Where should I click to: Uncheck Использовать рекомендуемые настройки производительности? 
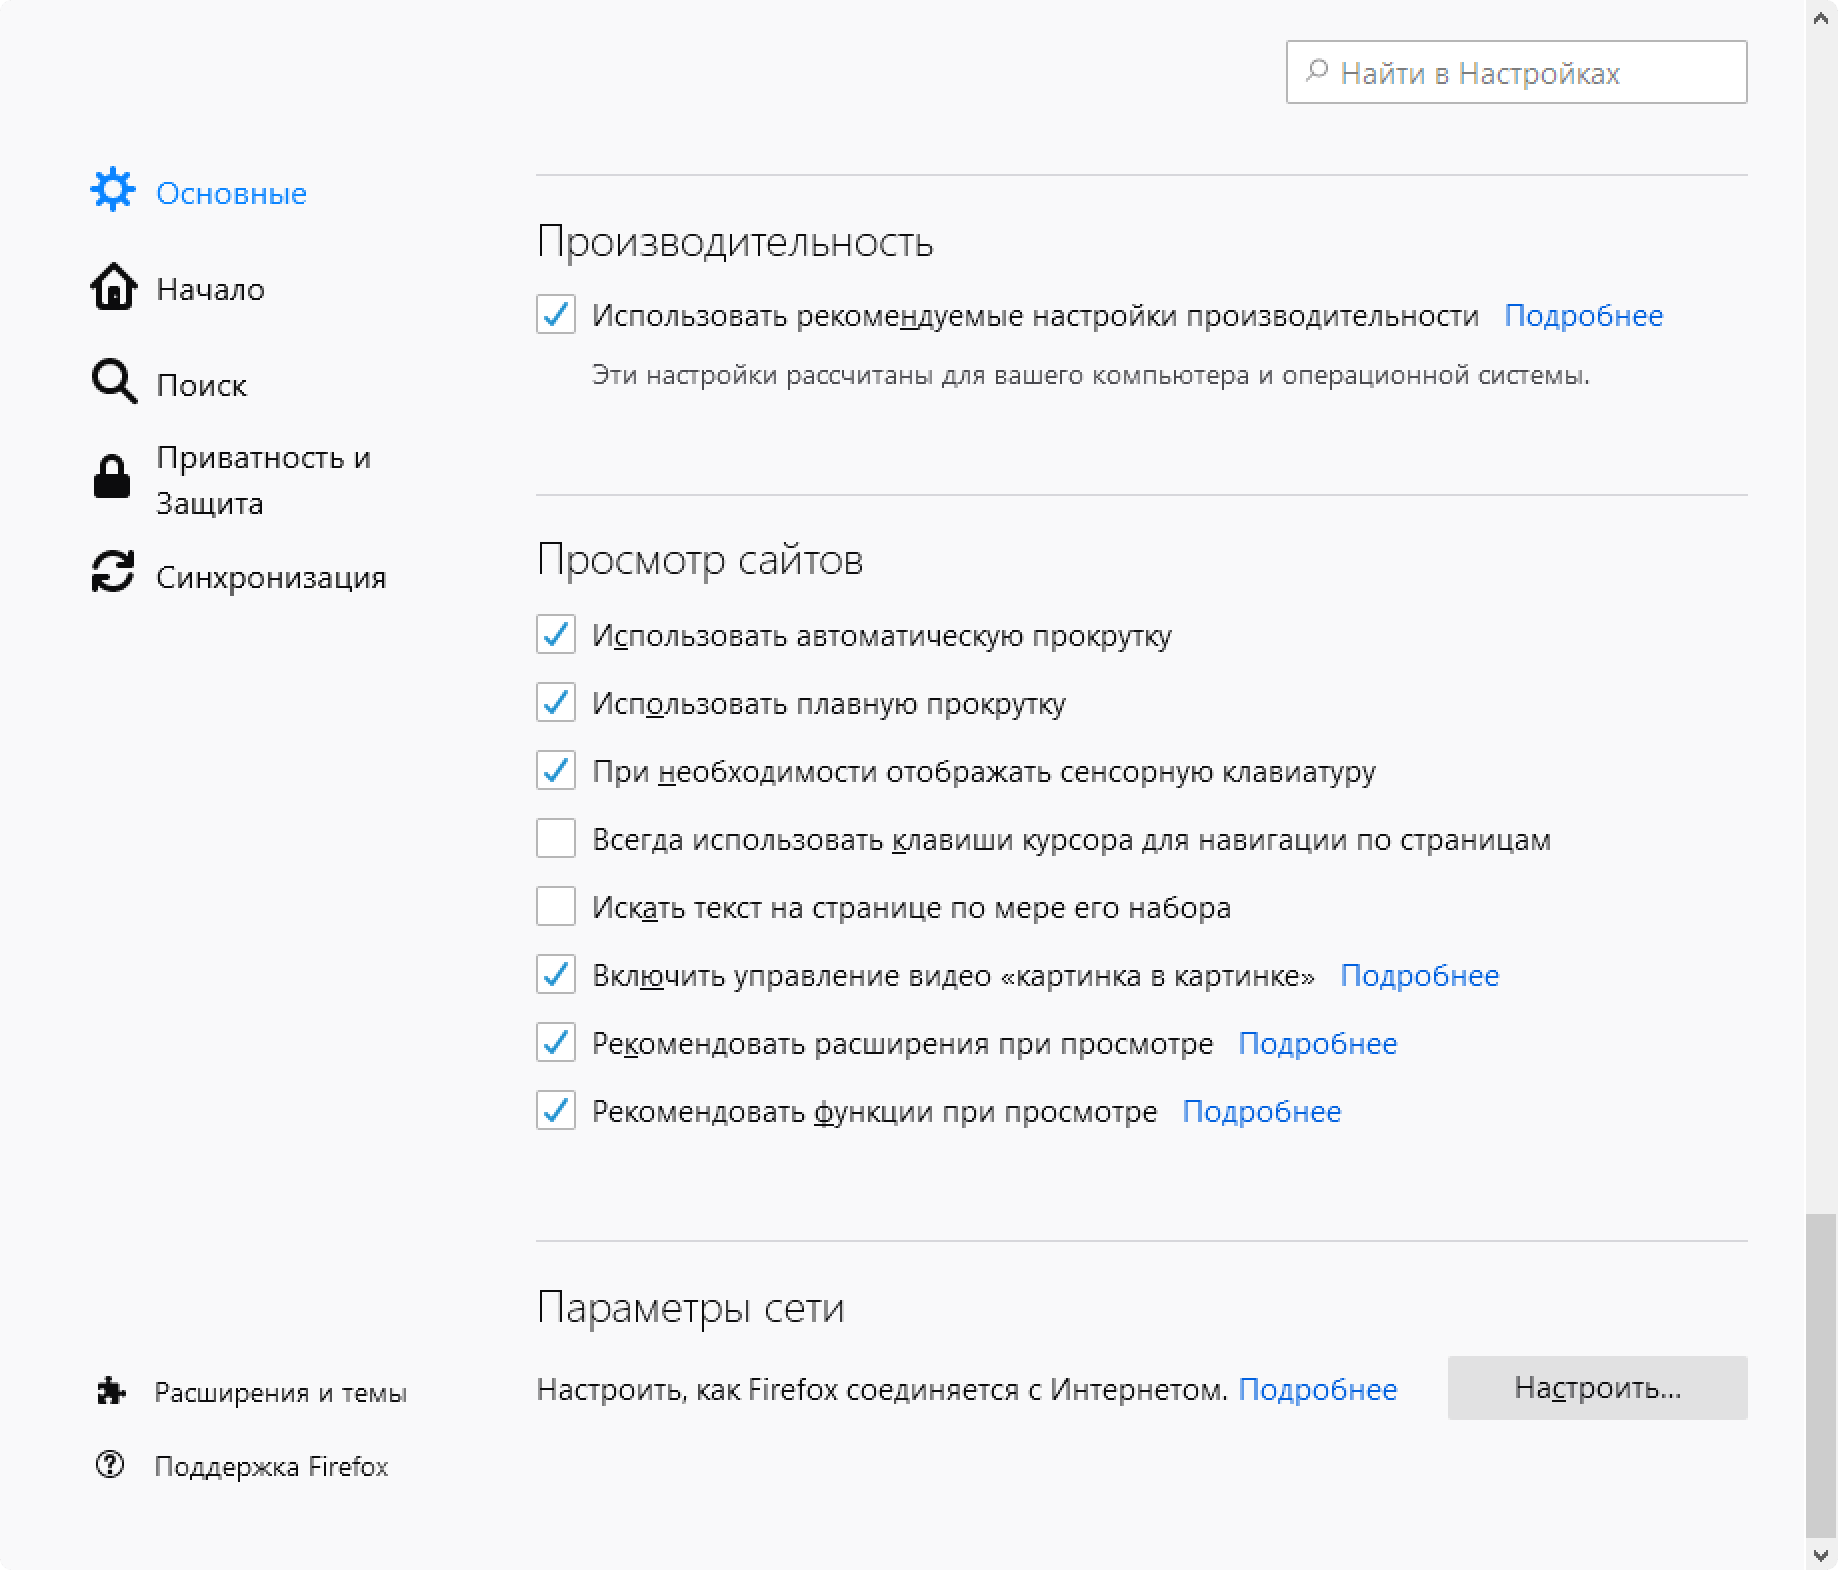pyautogui.click(x=556, y=316)
